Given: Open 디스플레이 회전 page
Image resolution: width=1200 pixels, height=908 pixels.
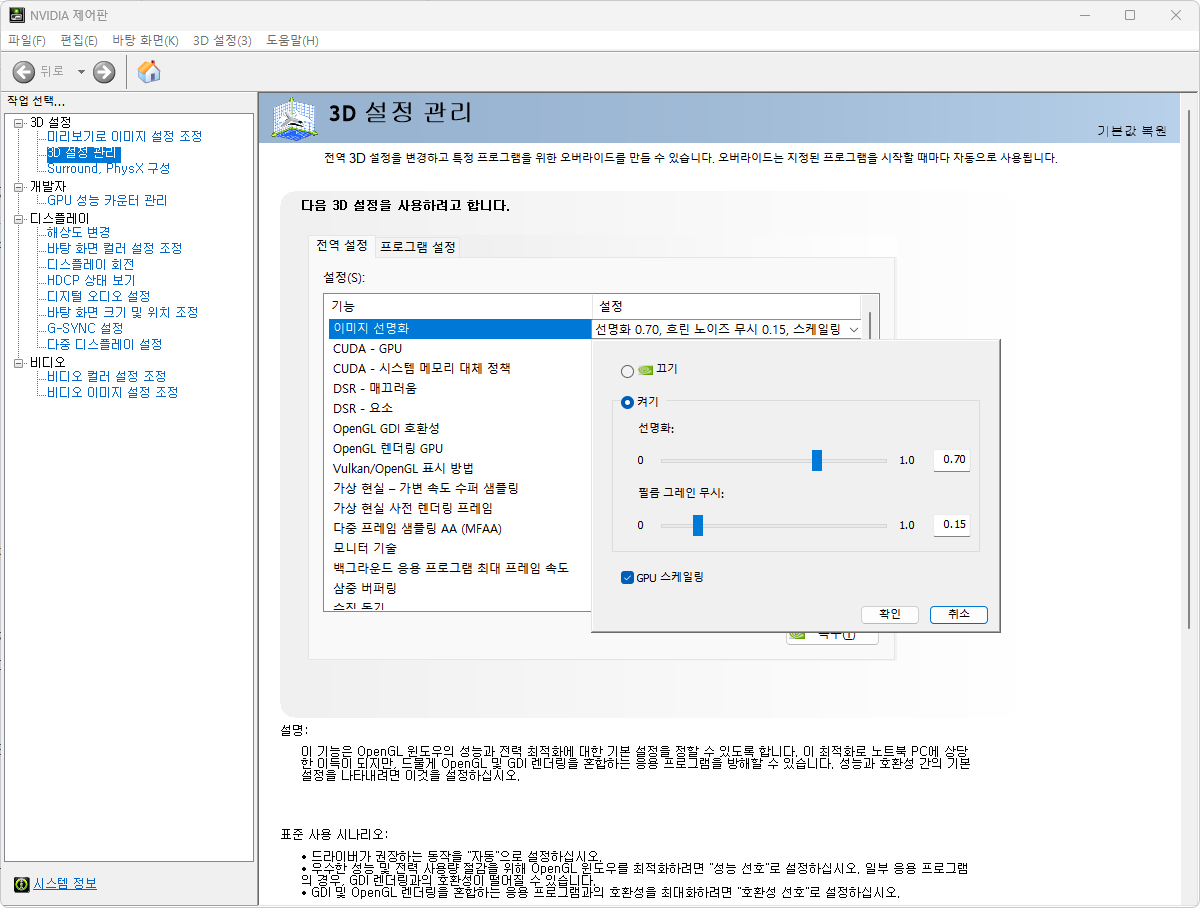Looking at the screenshot, I should click(x=91, y=265).
